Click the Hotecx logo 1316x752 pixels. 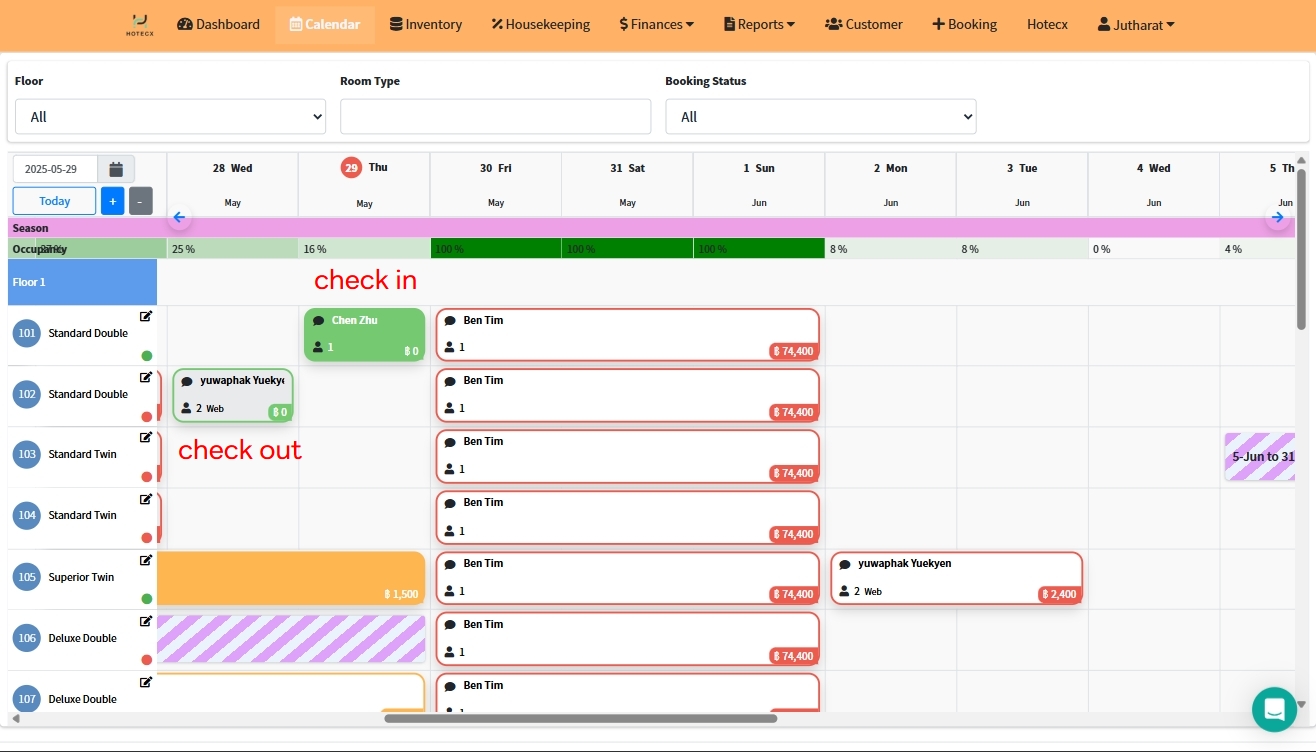pos(140,24)
